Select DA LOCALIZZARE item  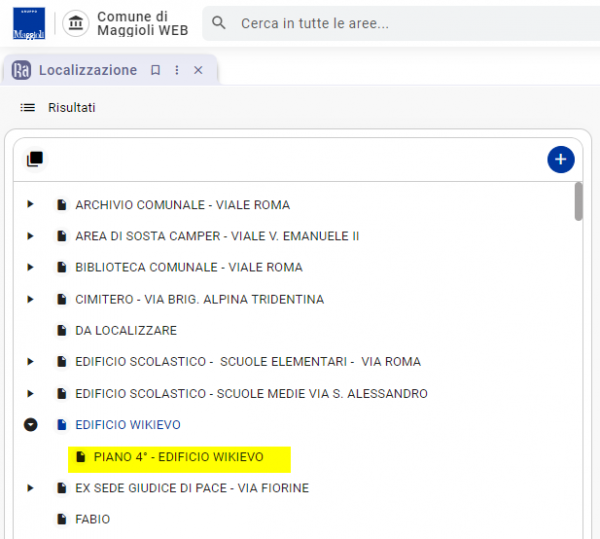(x=126, y=330)
